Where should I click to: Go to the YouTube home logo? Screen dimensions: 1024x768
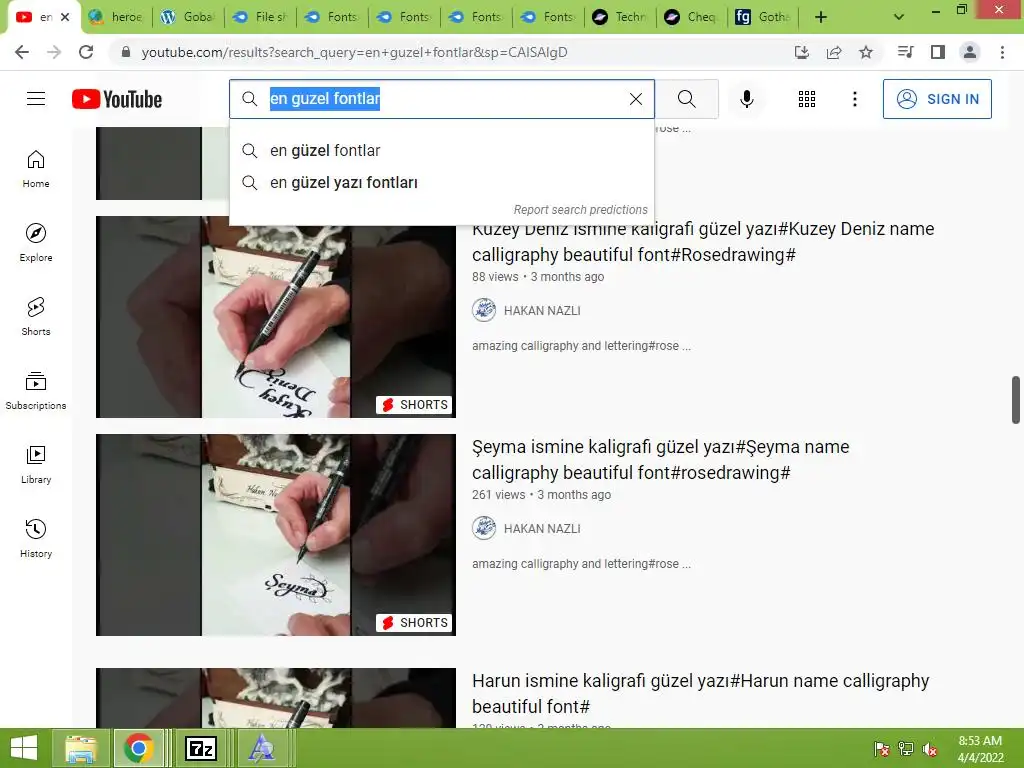(117, 99)
